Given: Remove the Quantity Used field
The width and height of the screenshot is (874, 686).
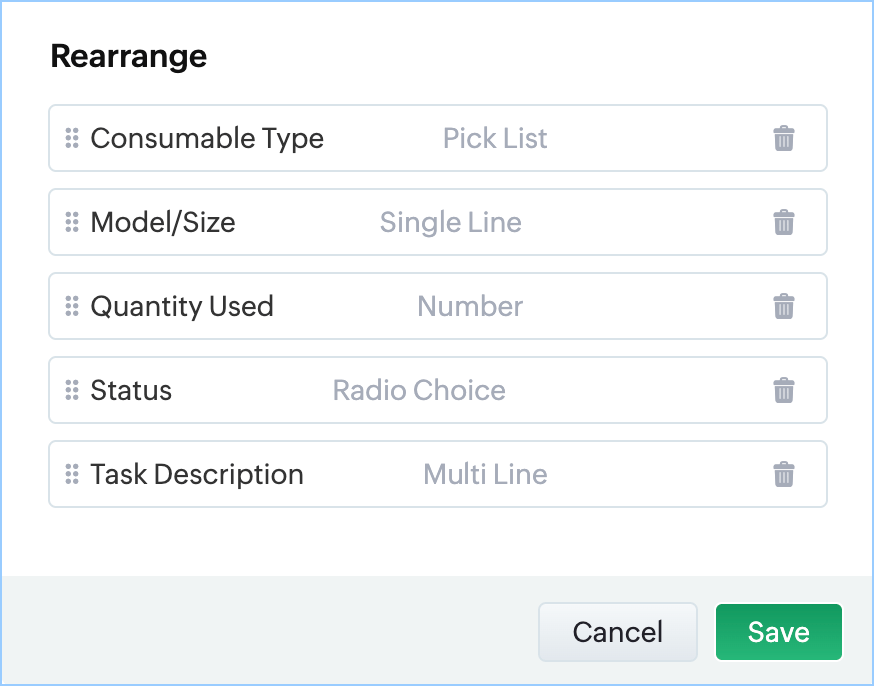Looking at the screenshot, I should click(x=784, y=306).
